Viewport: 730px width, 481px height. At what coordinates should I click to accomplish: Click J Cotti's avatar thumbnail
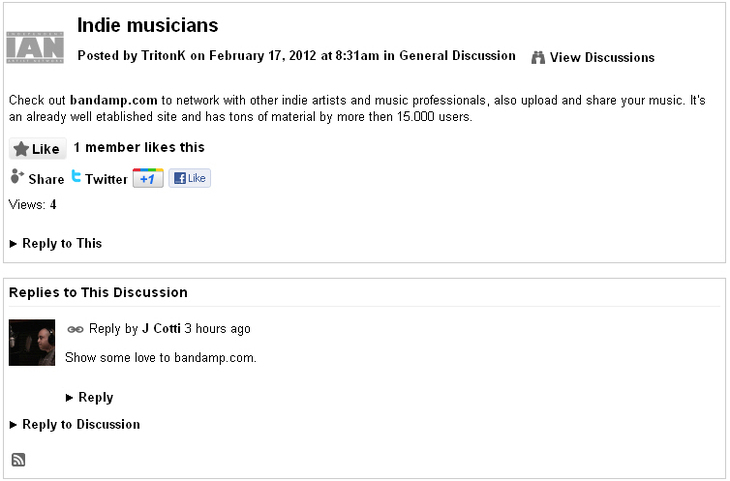32,342
